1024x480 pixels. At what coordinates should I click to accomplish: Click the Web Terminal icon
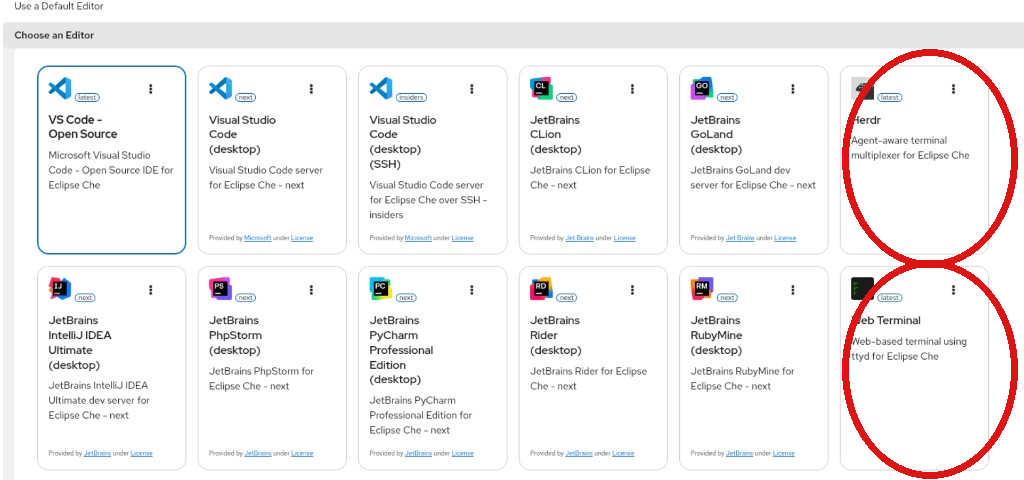pyautogui.click(x=863, y=289)
